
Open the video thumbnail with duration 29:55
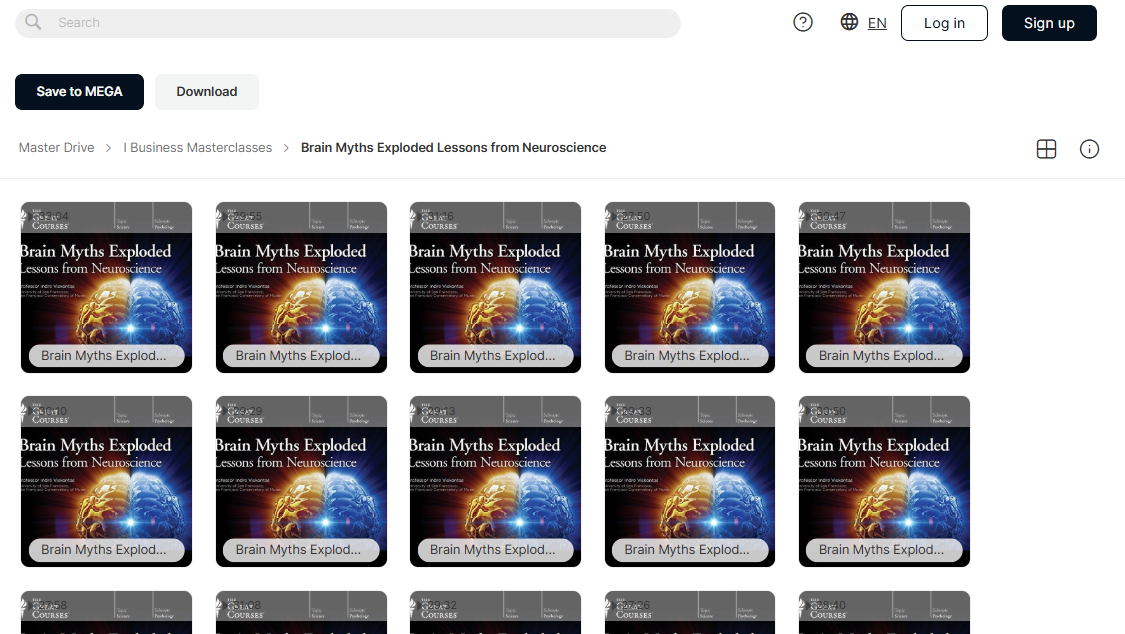click(x=301, y=288)
